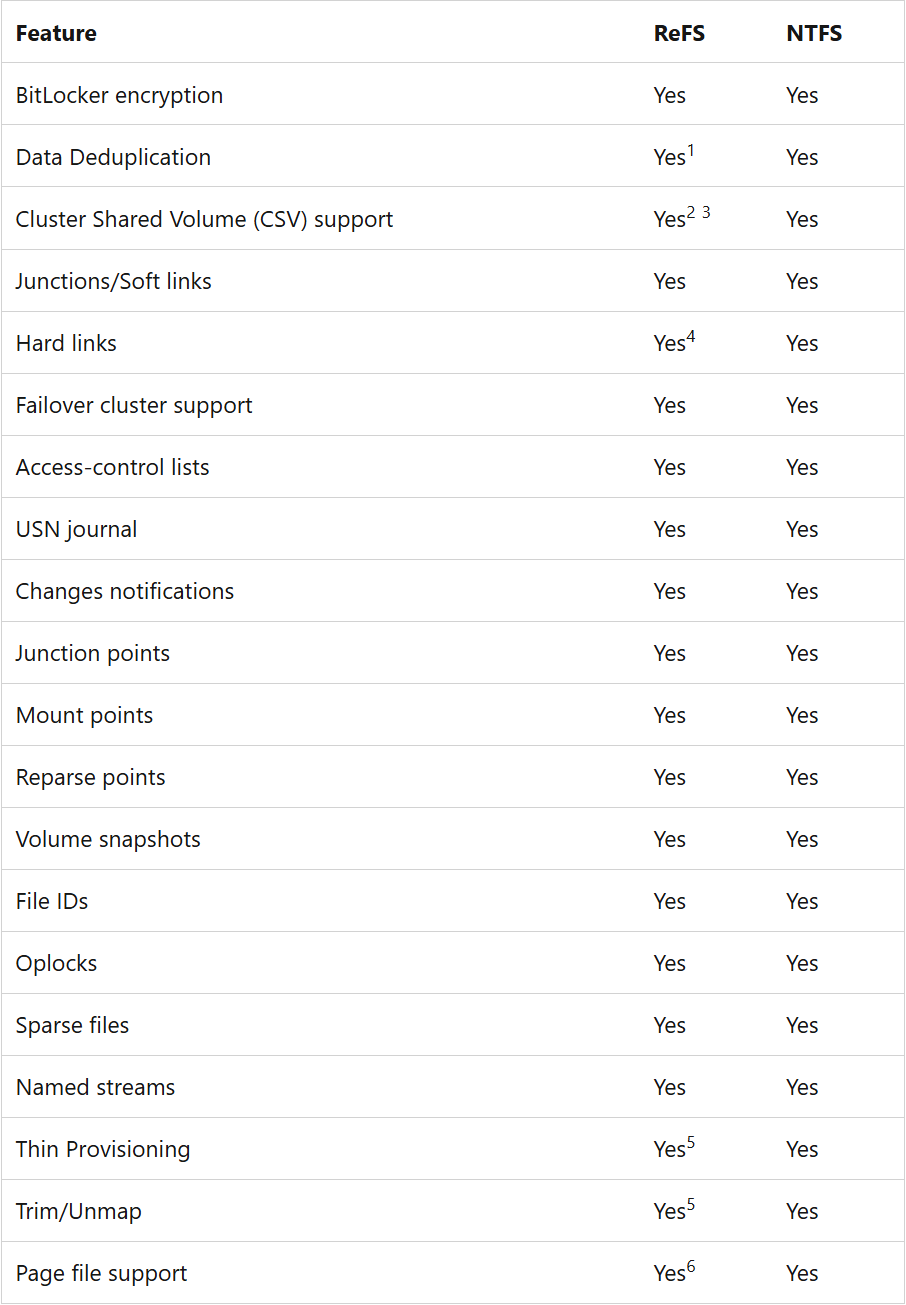Click the USN journal feature cell
This screenshot has width=906, height=1305.
(76, 530)
